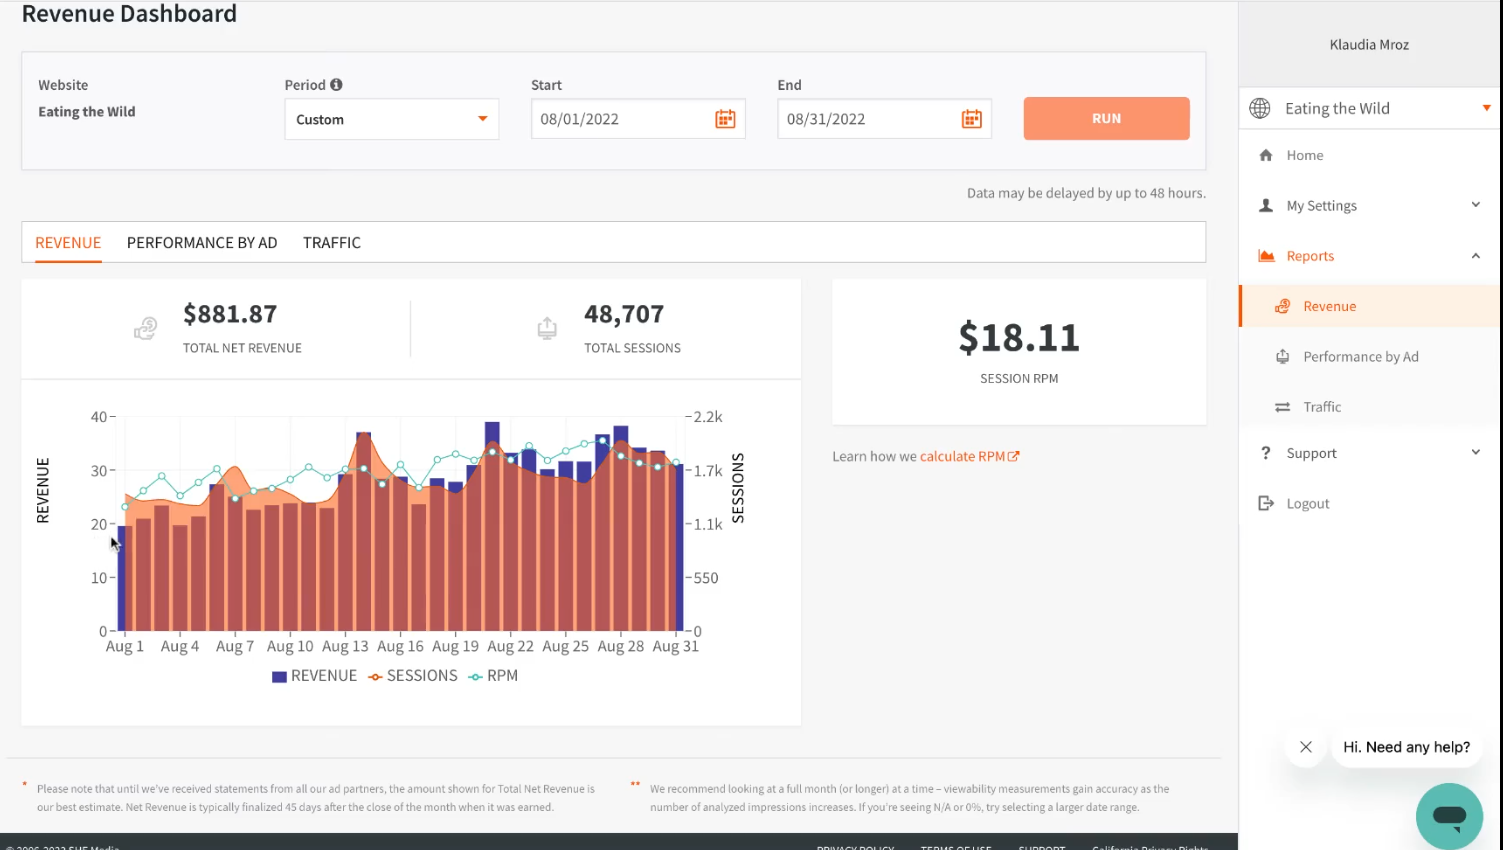This screenshot has height=850, width=1503.
Task: Expand the Eating the Wild site selector
Action: (1486, 108)
